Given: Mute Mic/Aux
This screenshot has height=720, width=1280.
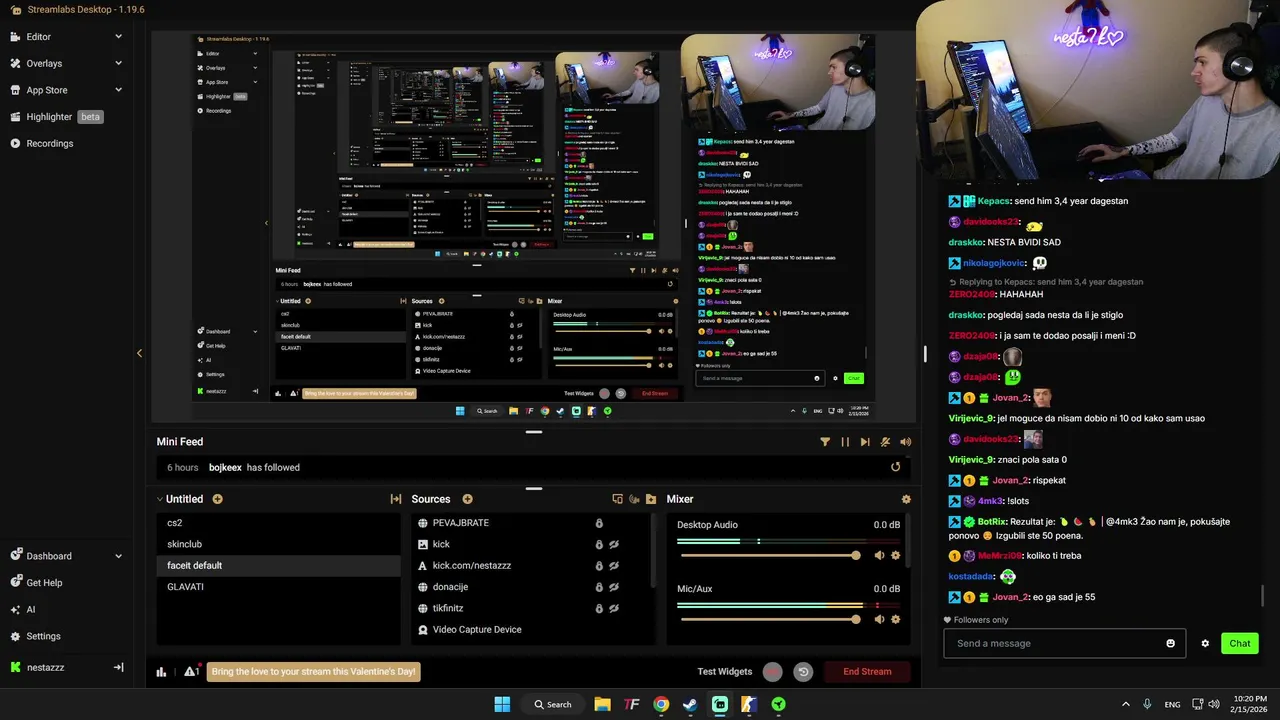Looking at the screenshot, I should (879, 619).
